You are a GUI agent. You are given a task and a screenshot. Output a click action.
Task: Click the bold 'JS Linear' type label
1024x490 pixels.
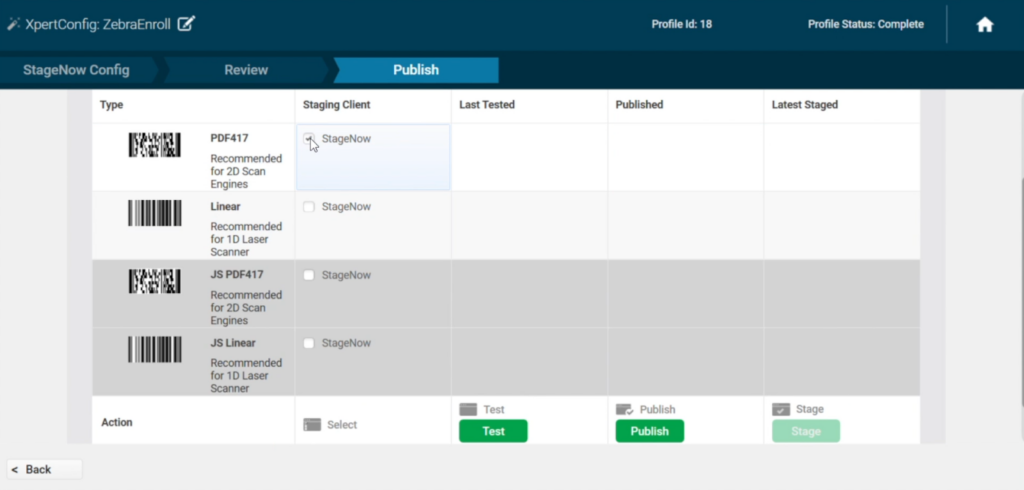232,343
